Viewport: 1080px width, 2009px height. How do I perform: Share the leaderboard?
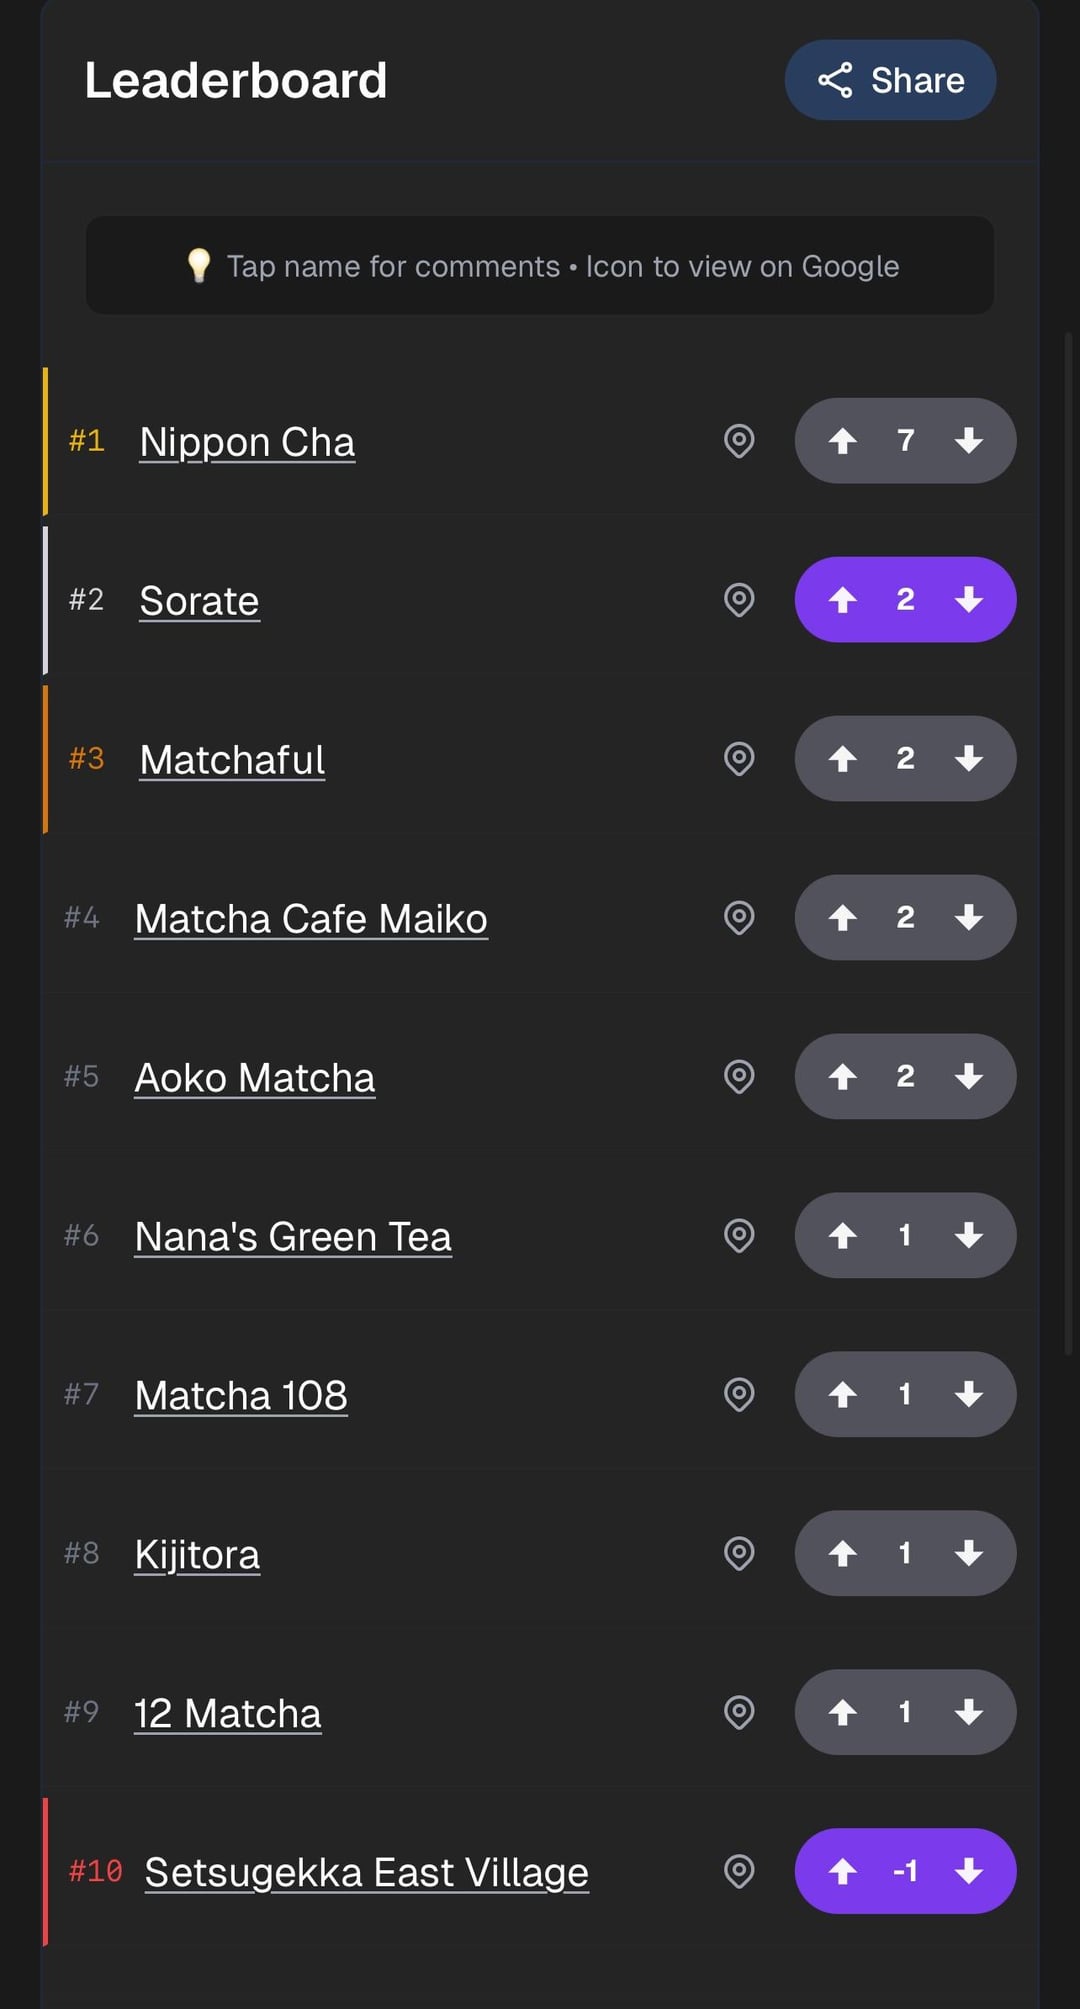click(x=890, y=80)
